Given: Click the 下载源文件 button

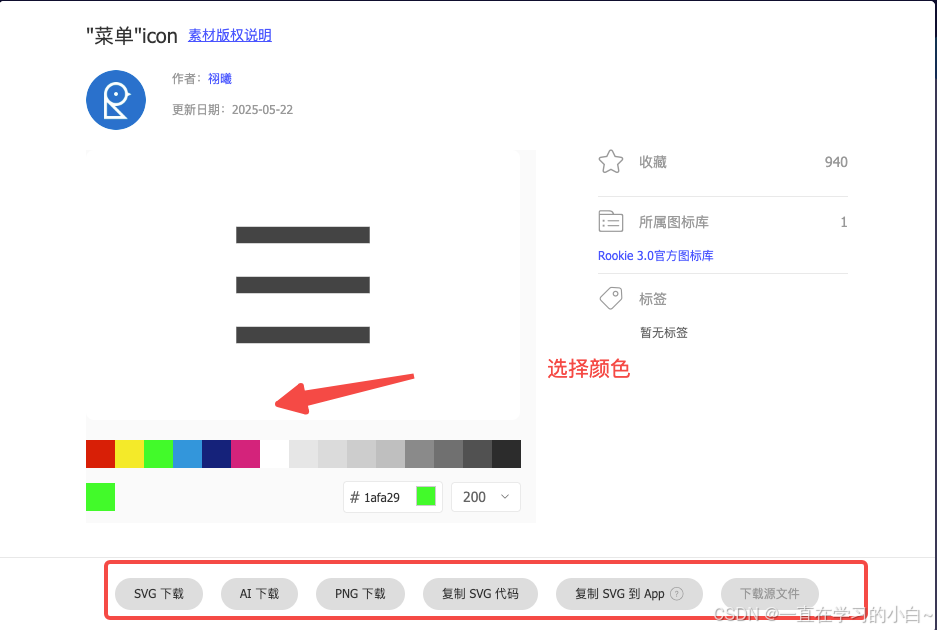Looking at the screenshot, I should coord(770,594).
